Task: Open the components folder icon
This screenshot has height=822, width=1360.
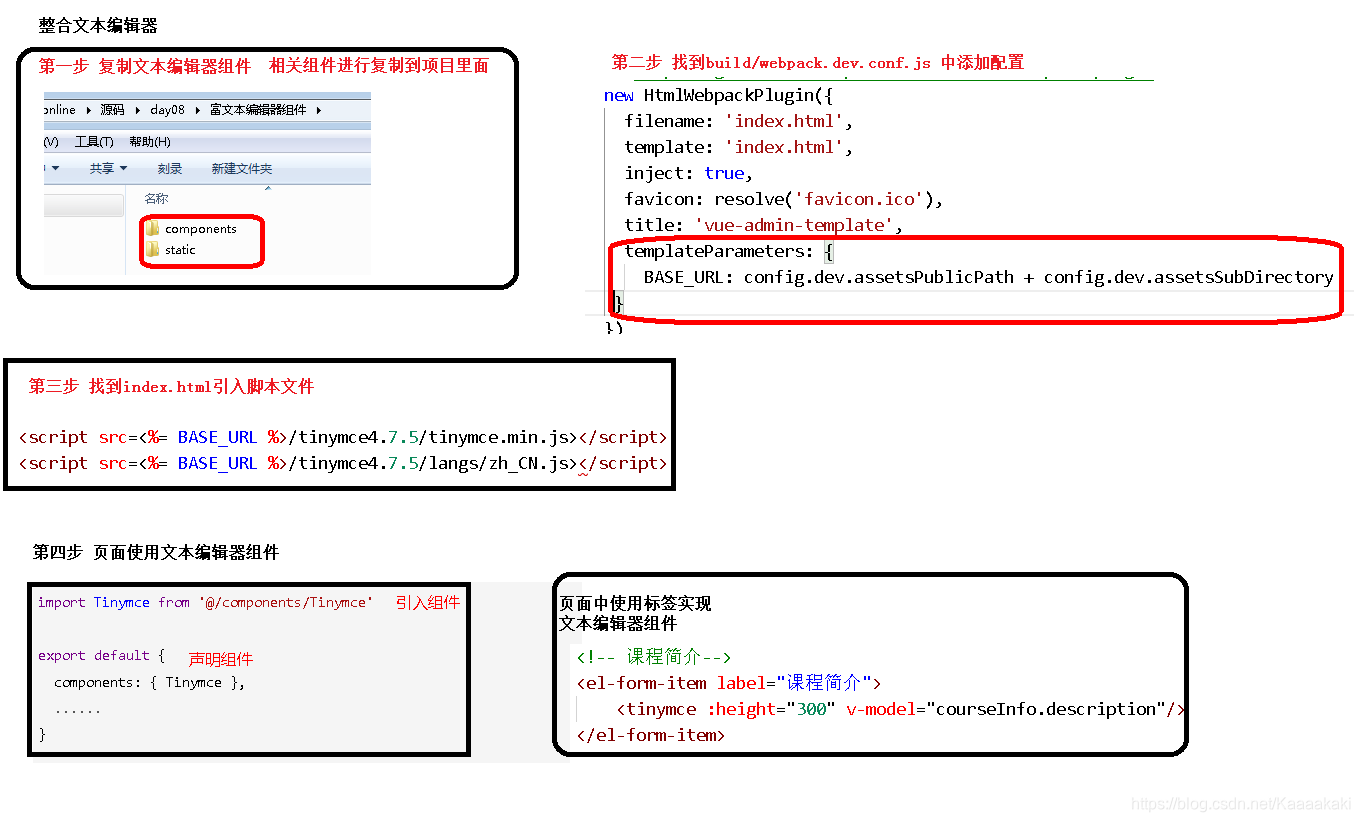Action: click(153, 229)
